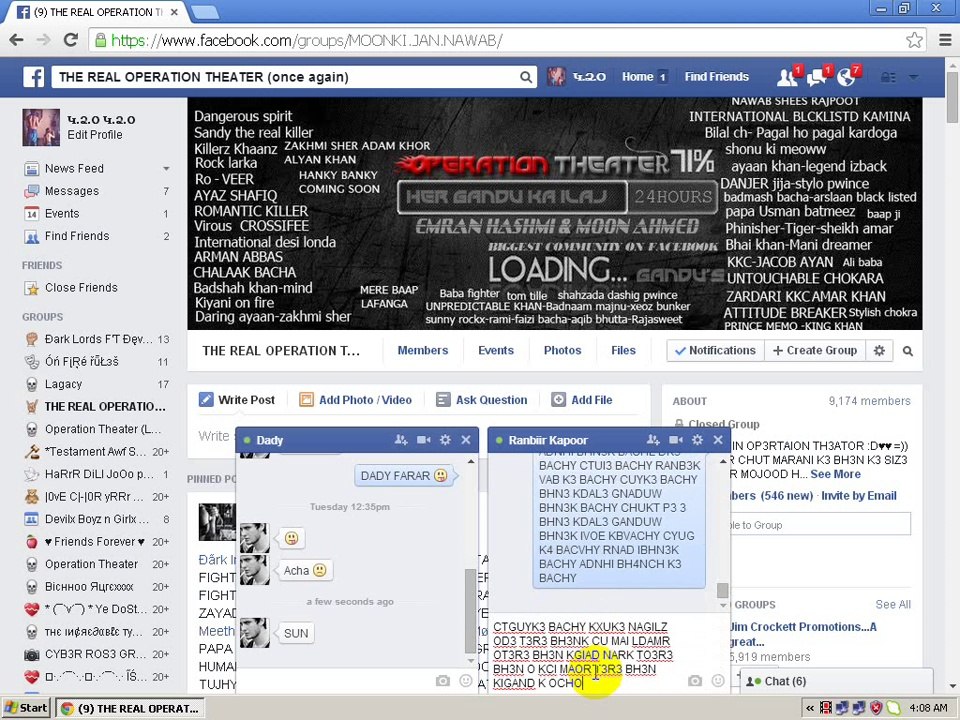Close the Dady chat window

466,440
